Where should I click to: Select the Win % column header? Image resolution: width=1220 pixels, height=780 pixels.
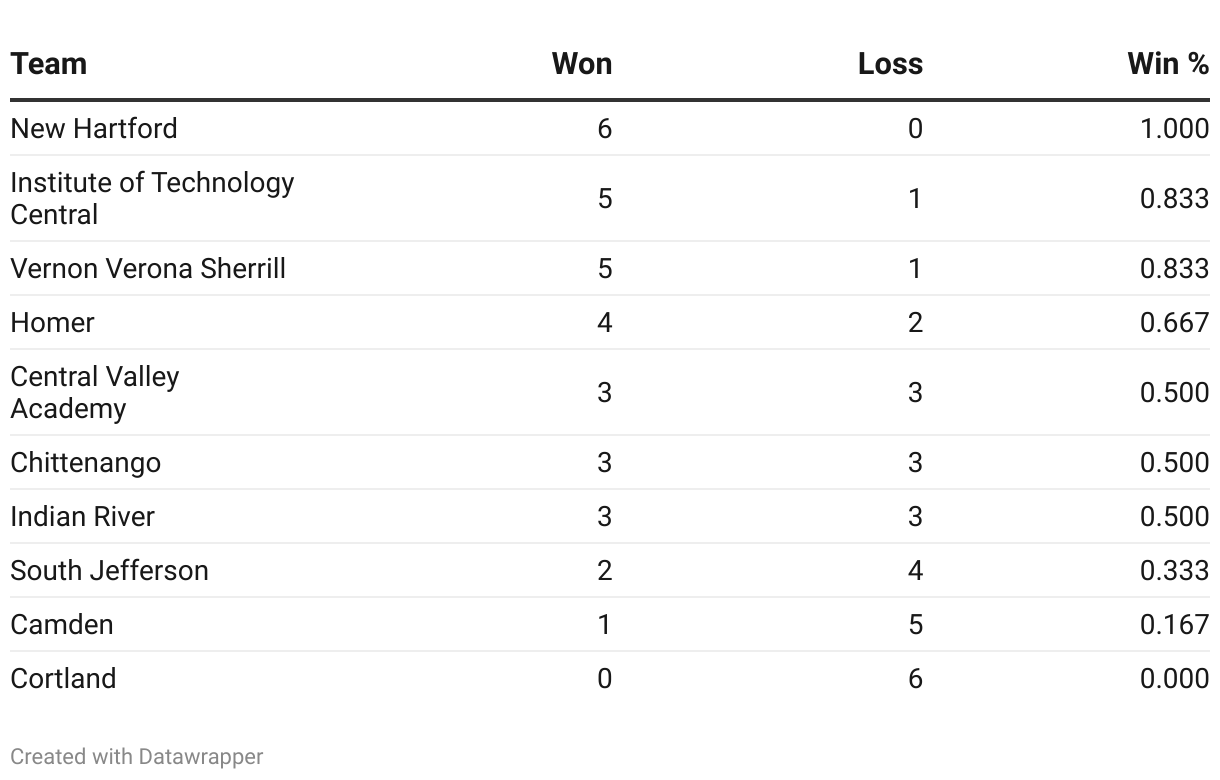1167,64
